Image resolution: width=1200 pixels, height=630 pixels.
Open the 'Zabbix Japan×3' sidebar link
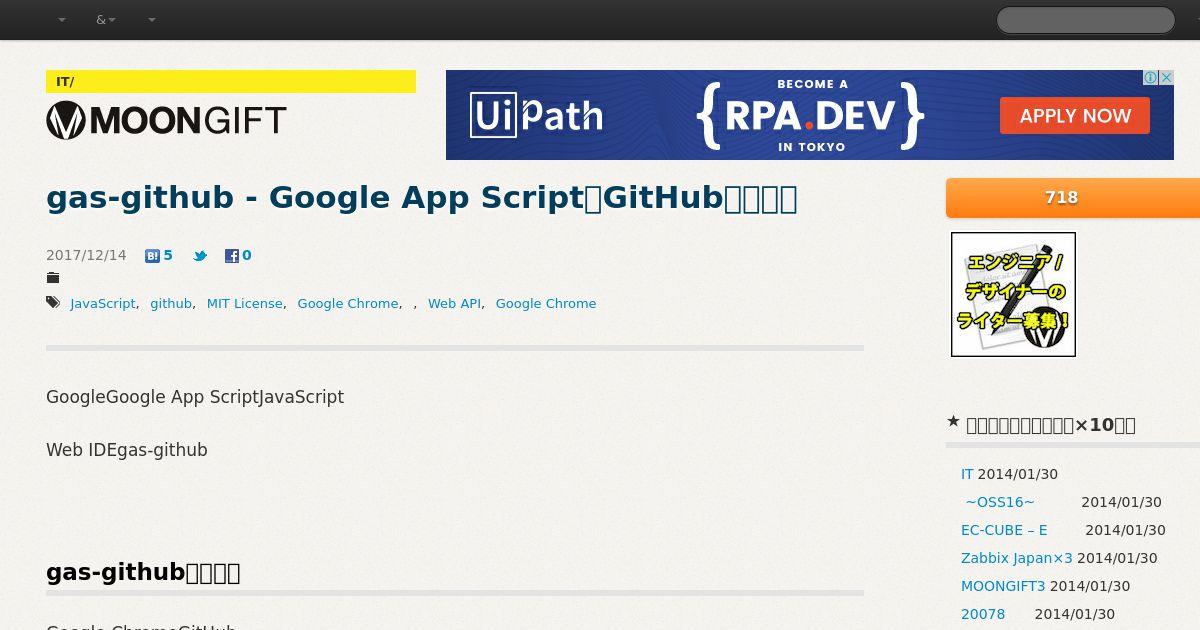(x=1017, y=558)
